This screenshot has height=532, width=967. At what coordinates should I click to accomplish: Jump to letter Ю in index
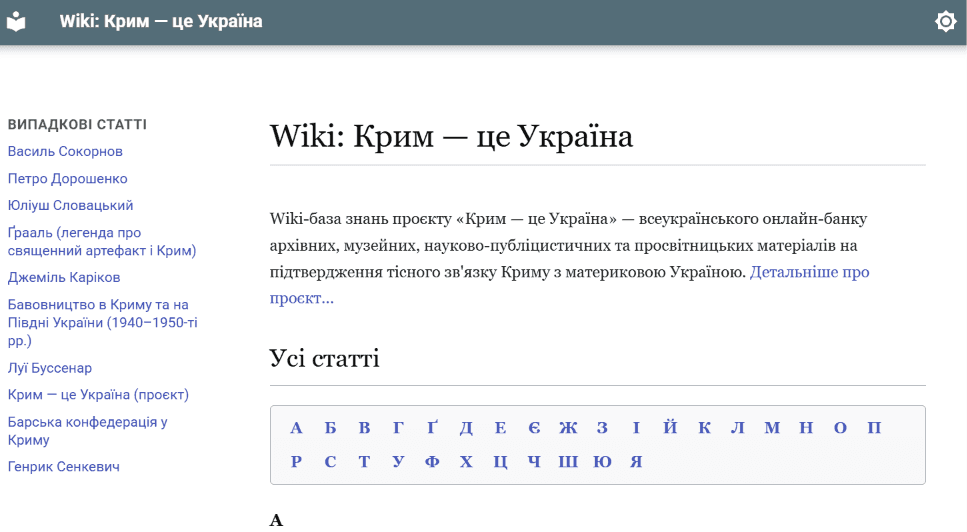coord(603,461)
